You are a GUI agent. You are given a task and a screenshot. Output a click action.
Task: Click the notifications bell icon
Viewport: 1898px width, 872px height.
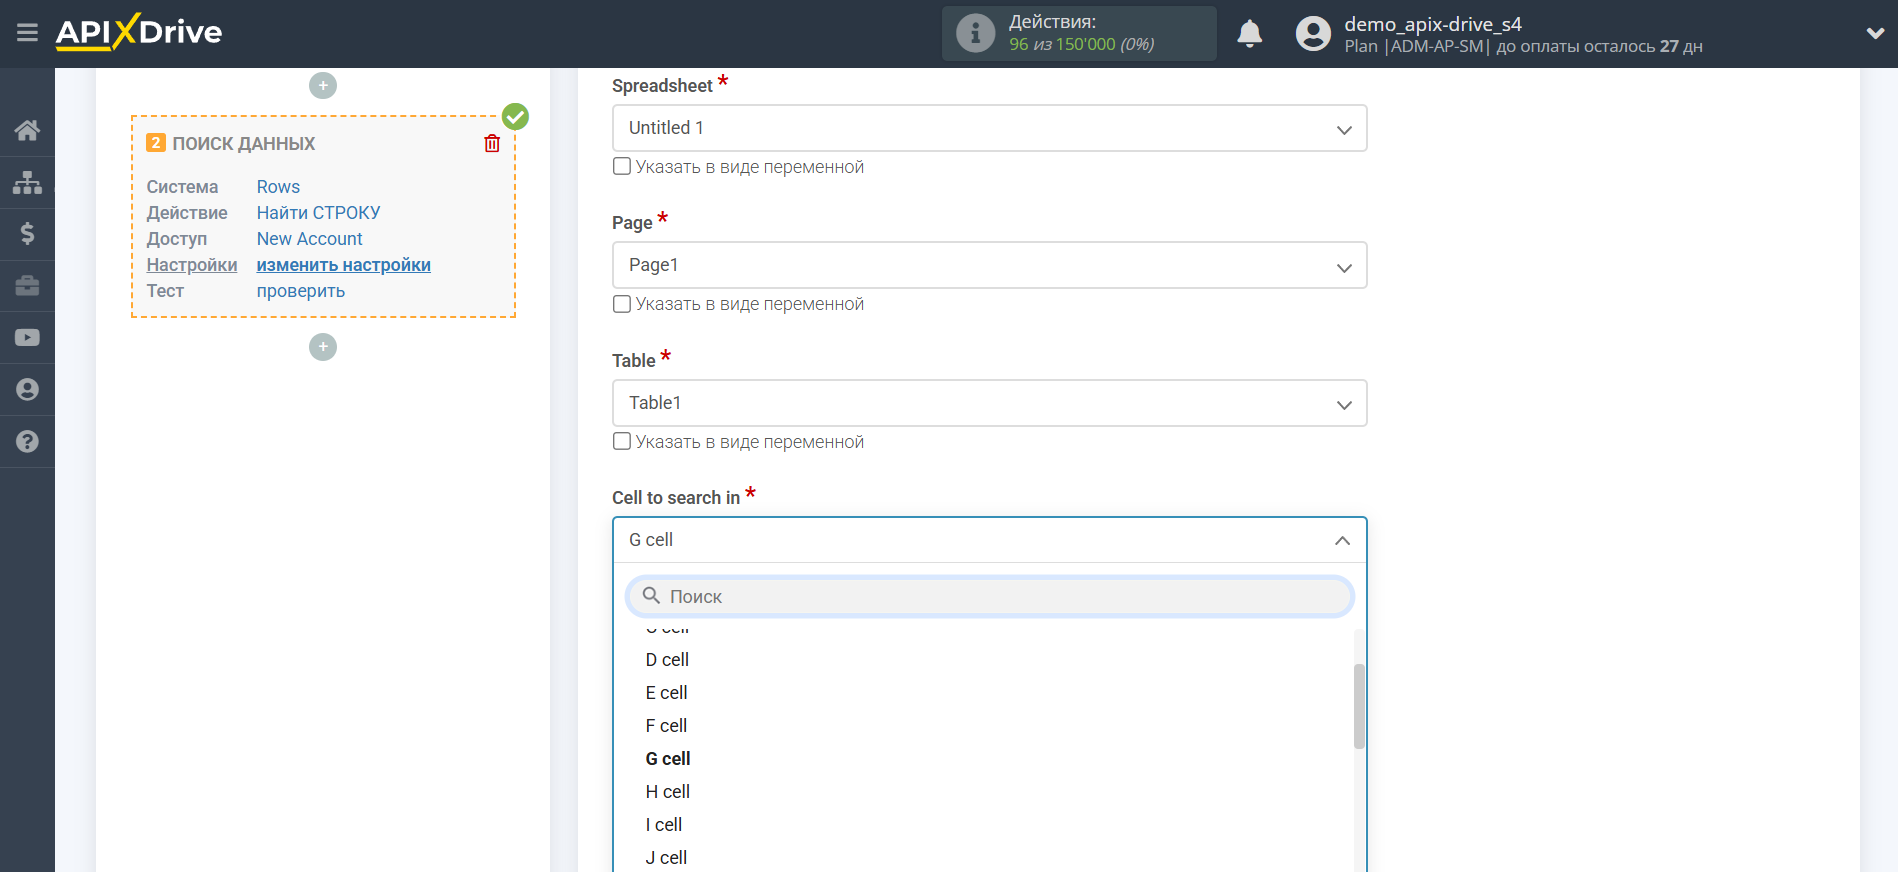click(1249, 34)
